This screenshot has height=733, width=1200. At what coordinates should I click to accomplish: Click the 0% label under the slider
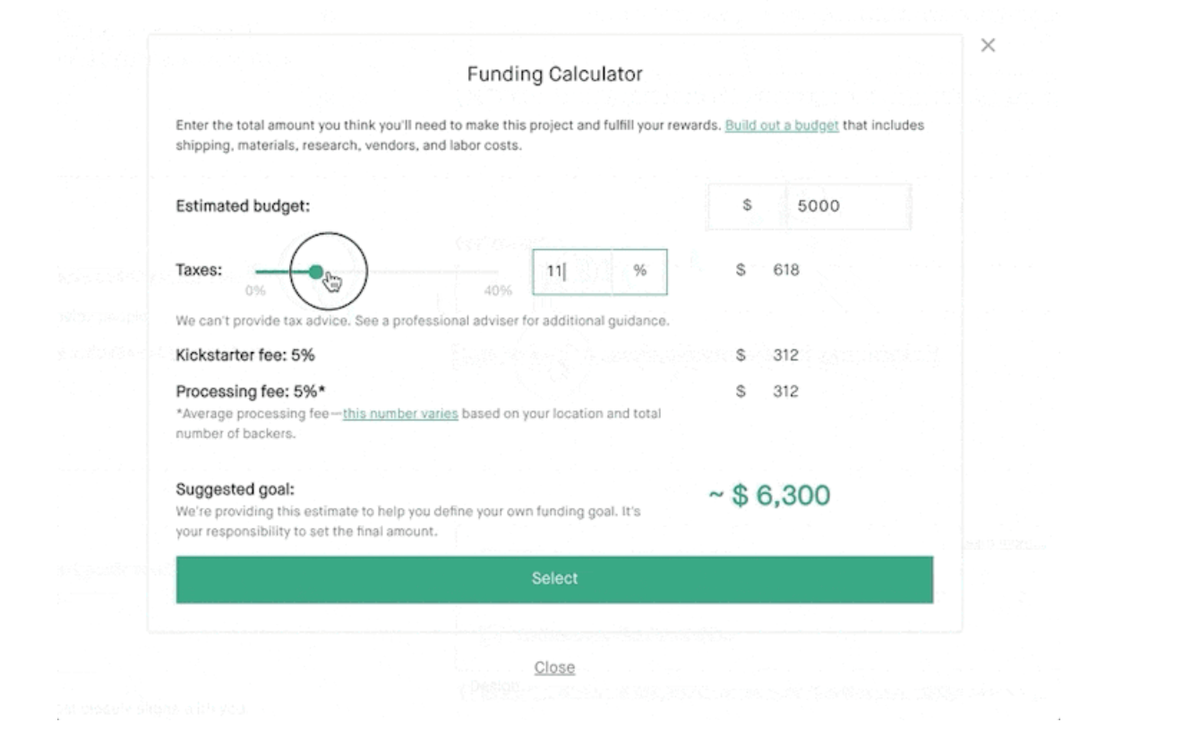(255, 290)
